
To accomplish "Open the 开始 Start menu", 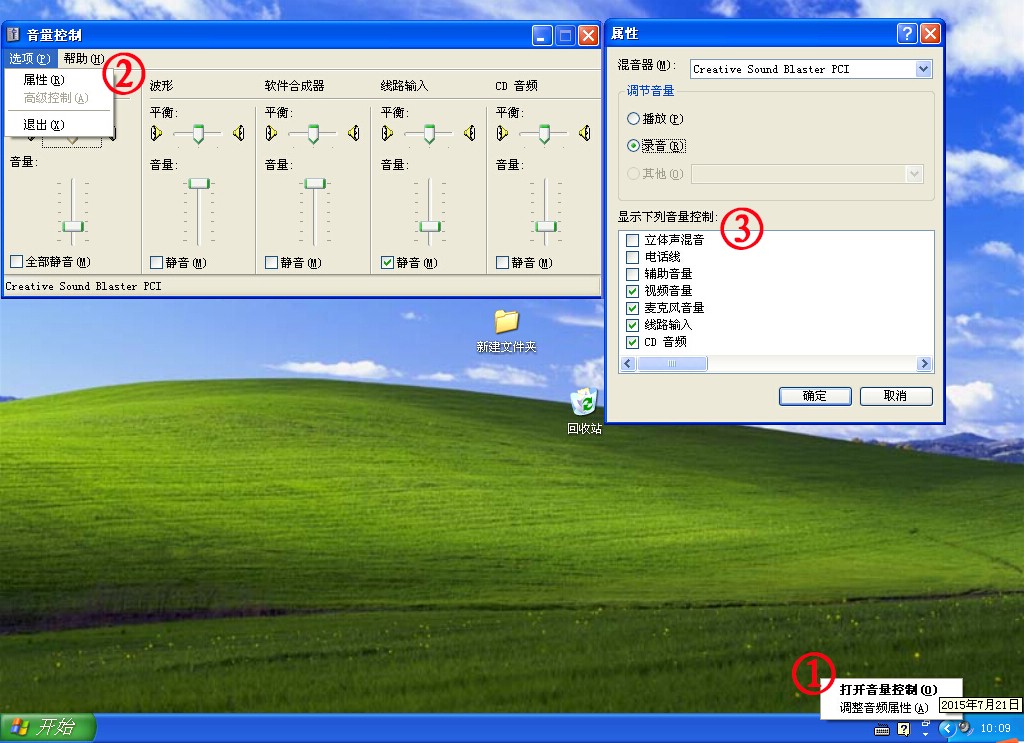I will [48, 727].
